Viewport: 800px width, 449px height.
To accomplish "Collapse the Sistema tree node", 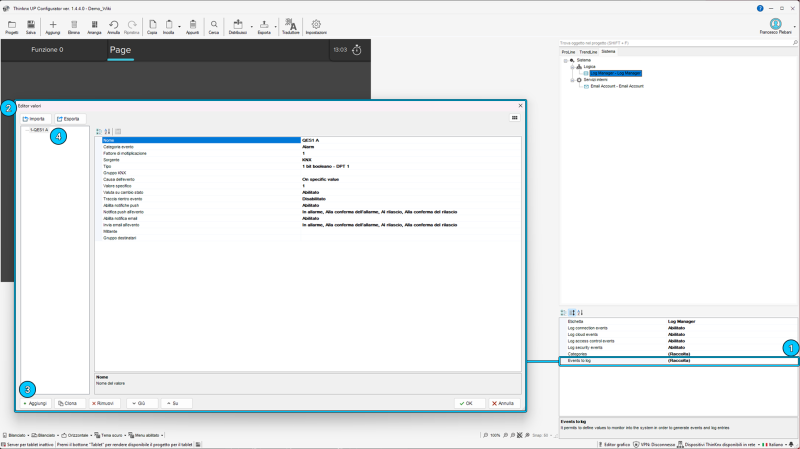I will click(x=565, y=60).
